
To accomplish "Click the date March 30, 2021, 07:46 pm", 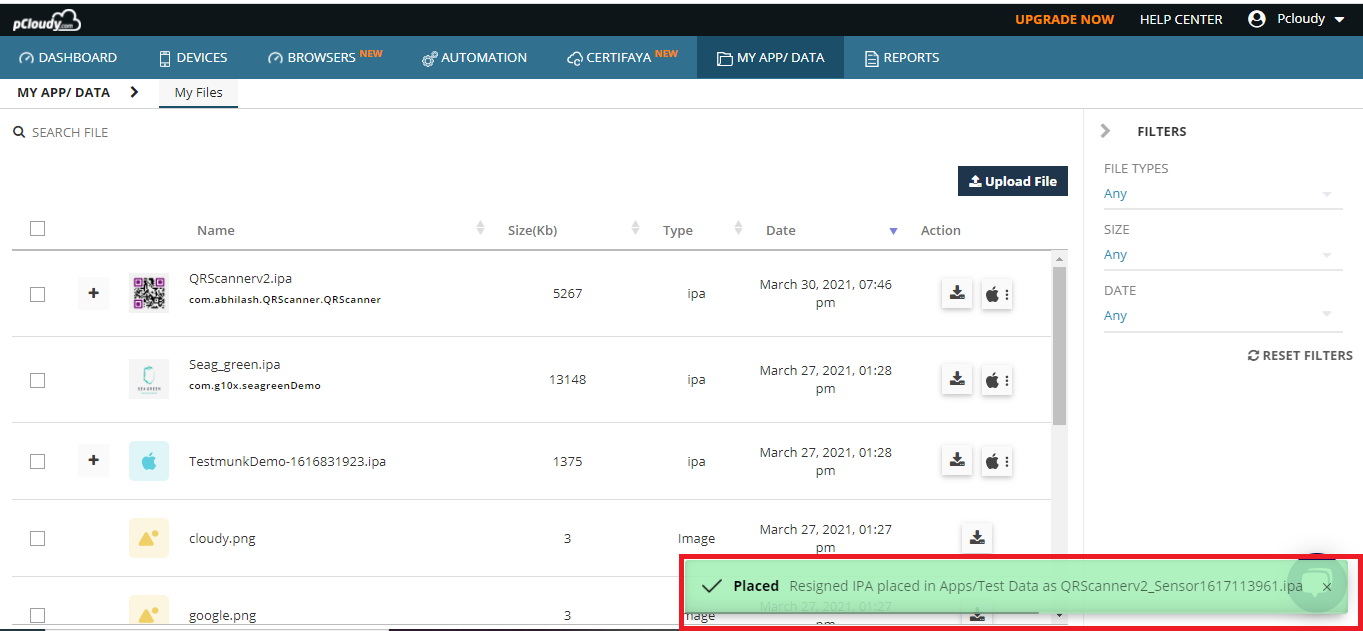I will coord(825,294).
